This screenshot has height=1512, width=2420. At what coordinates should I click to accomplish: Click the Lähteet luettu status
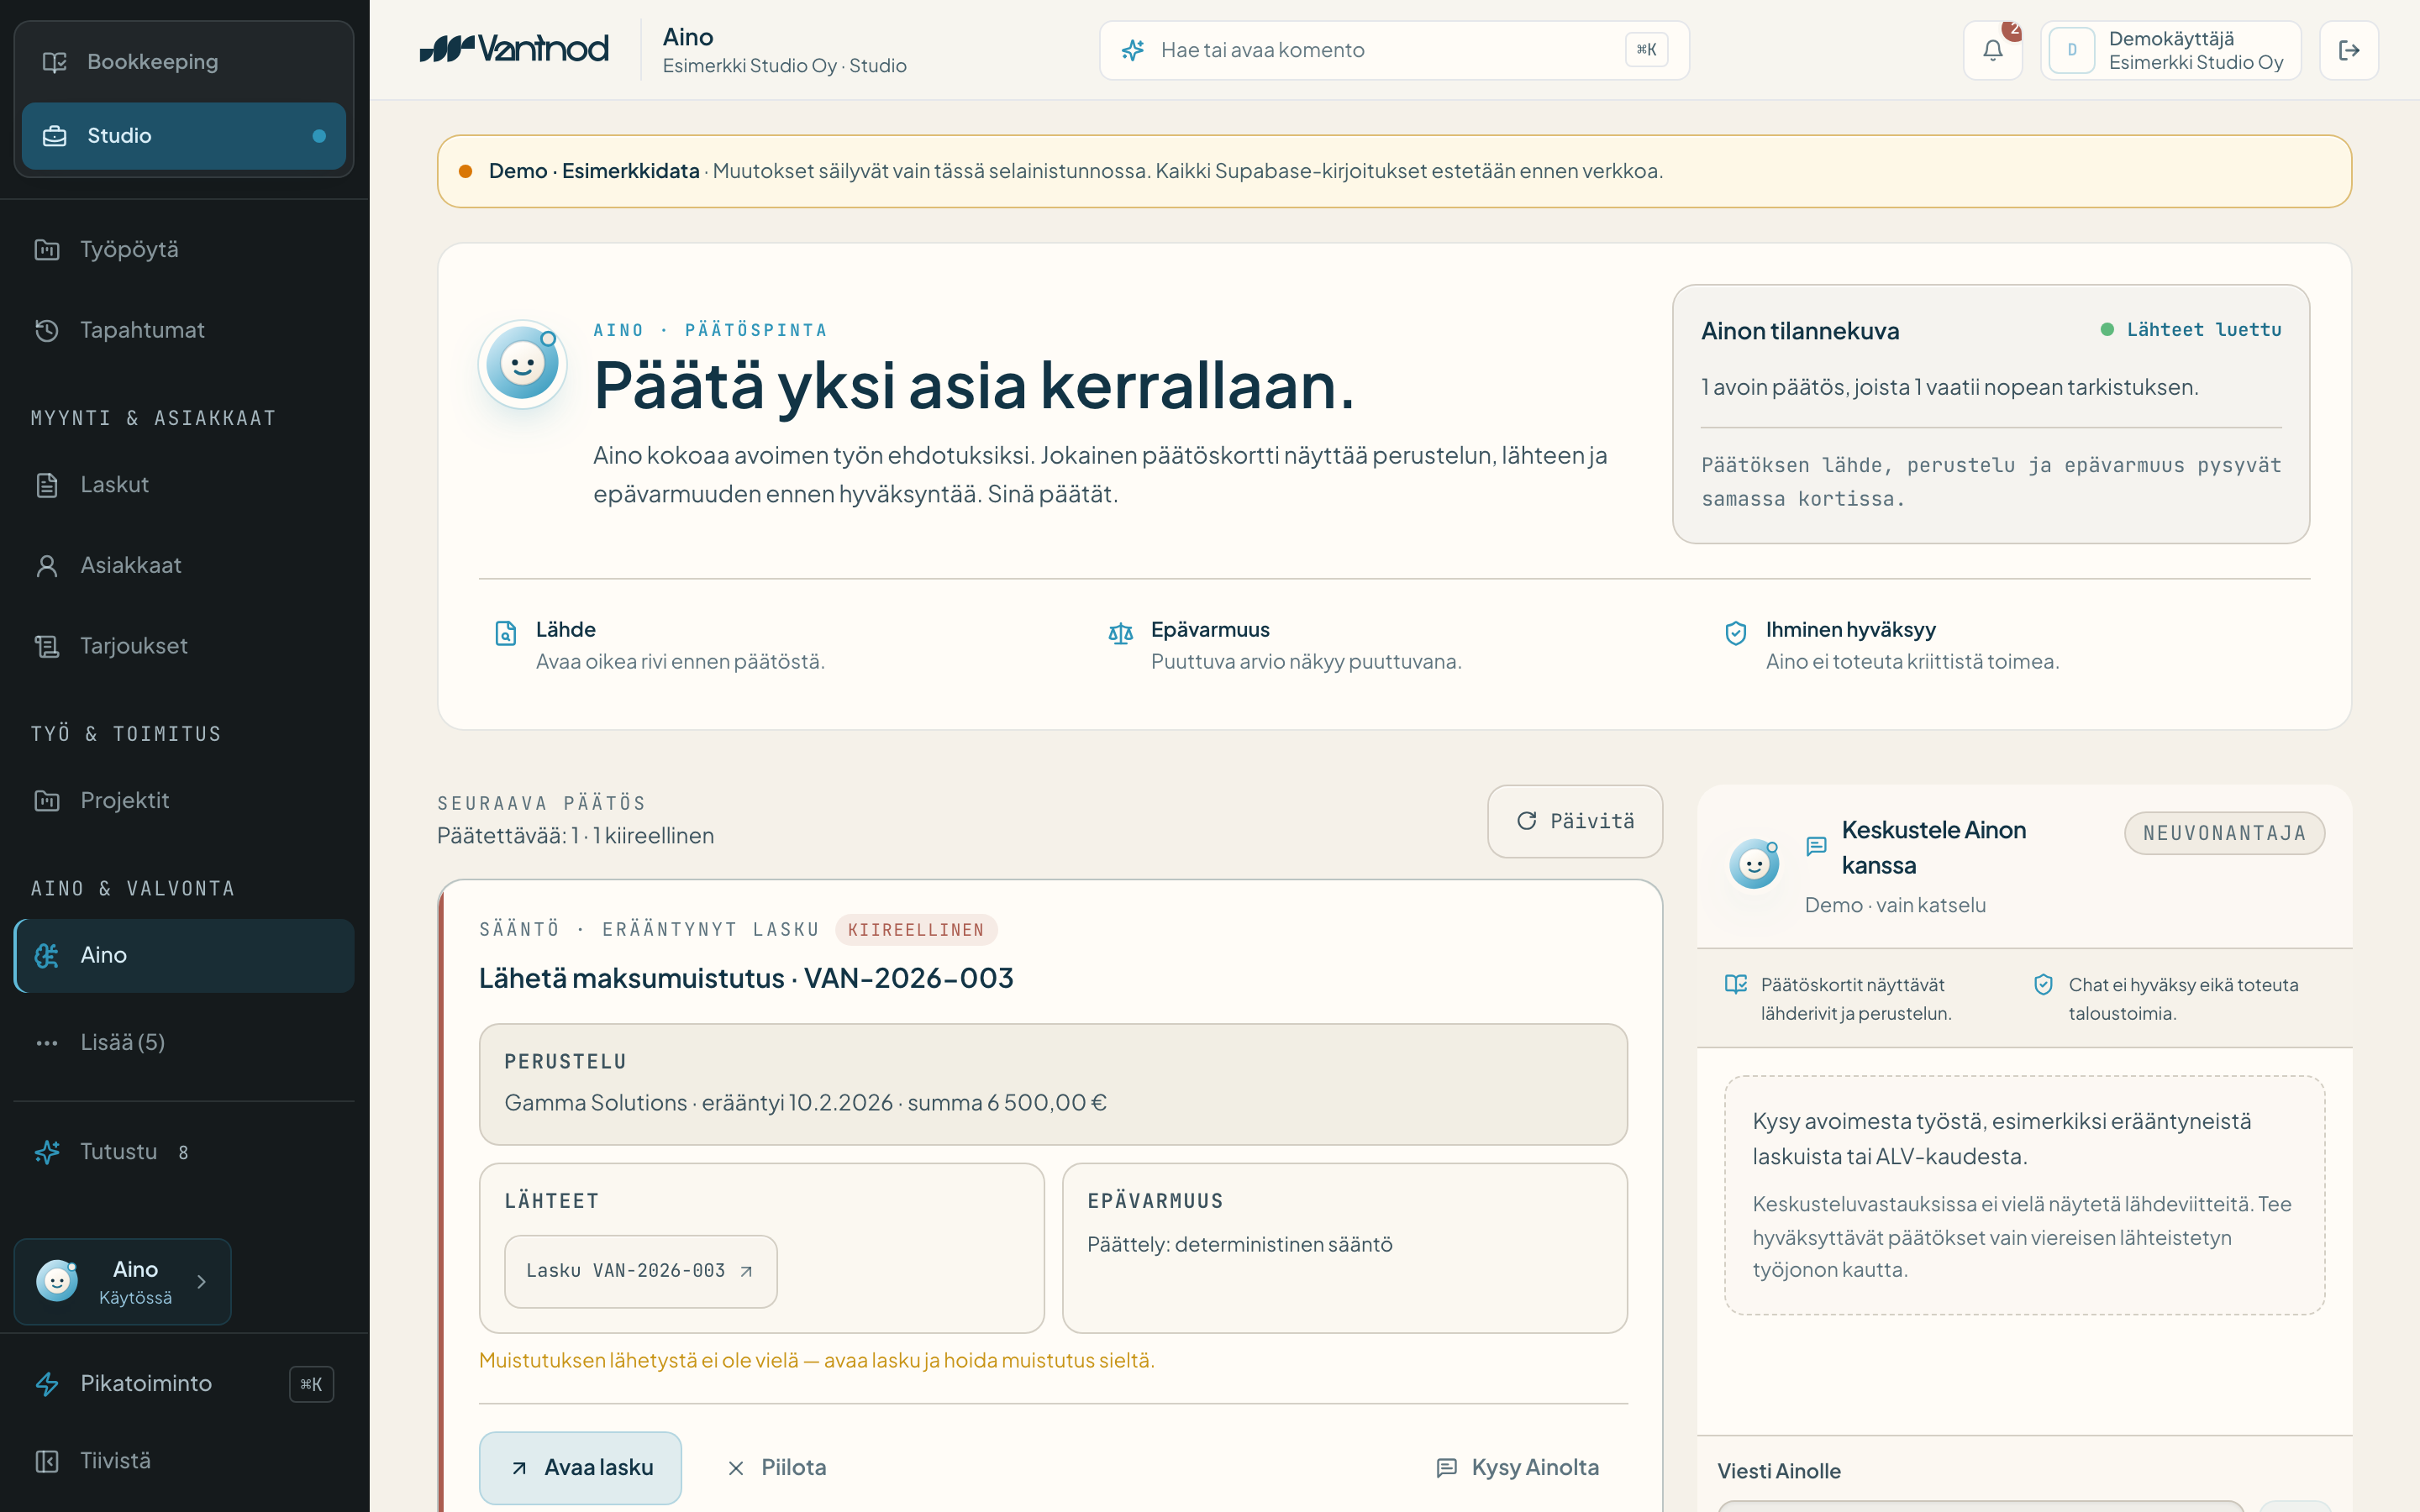tap(2191, 330)
